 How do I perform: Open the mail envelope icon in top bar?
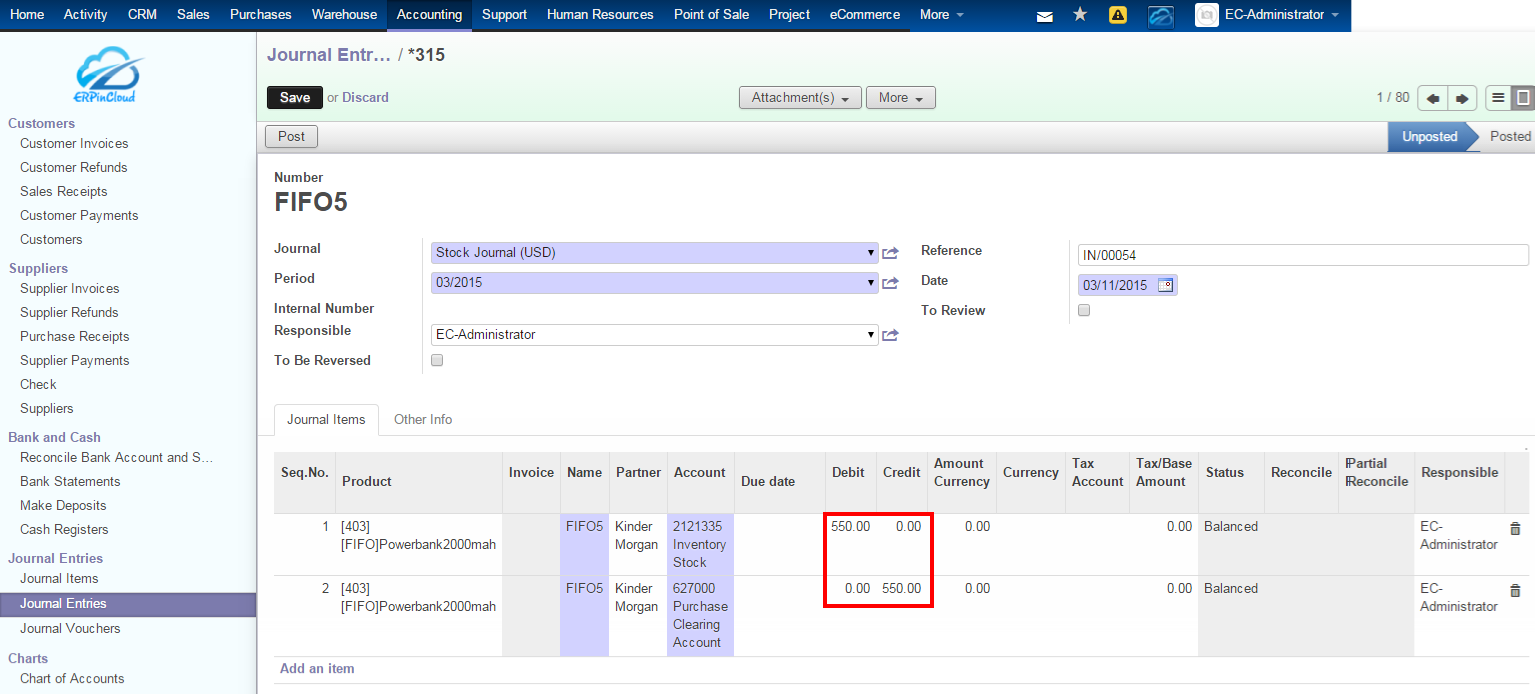click(x=1044, y=16)
